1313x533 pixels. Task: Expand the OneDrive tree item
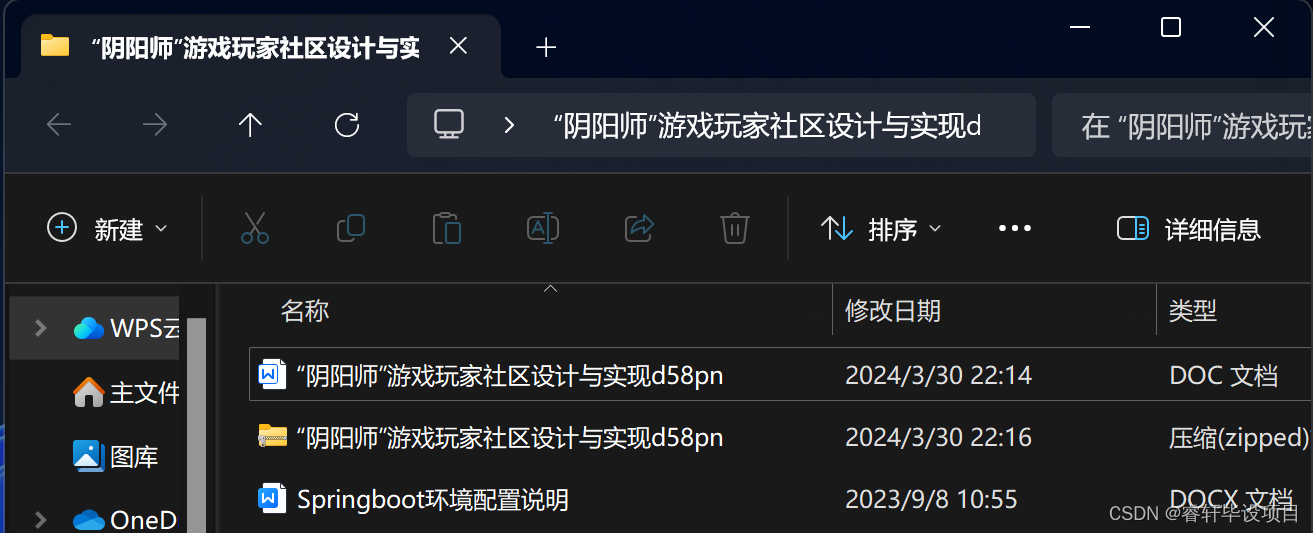[41, 519]
